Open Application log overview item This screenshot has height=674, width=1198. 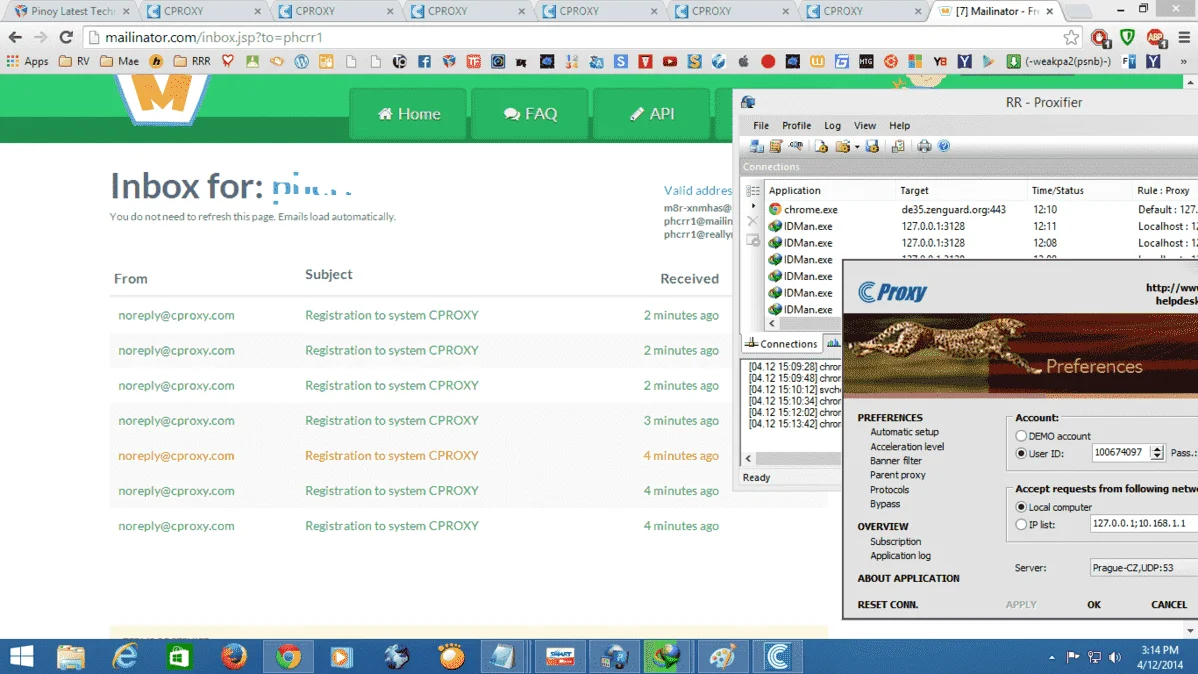900,556
